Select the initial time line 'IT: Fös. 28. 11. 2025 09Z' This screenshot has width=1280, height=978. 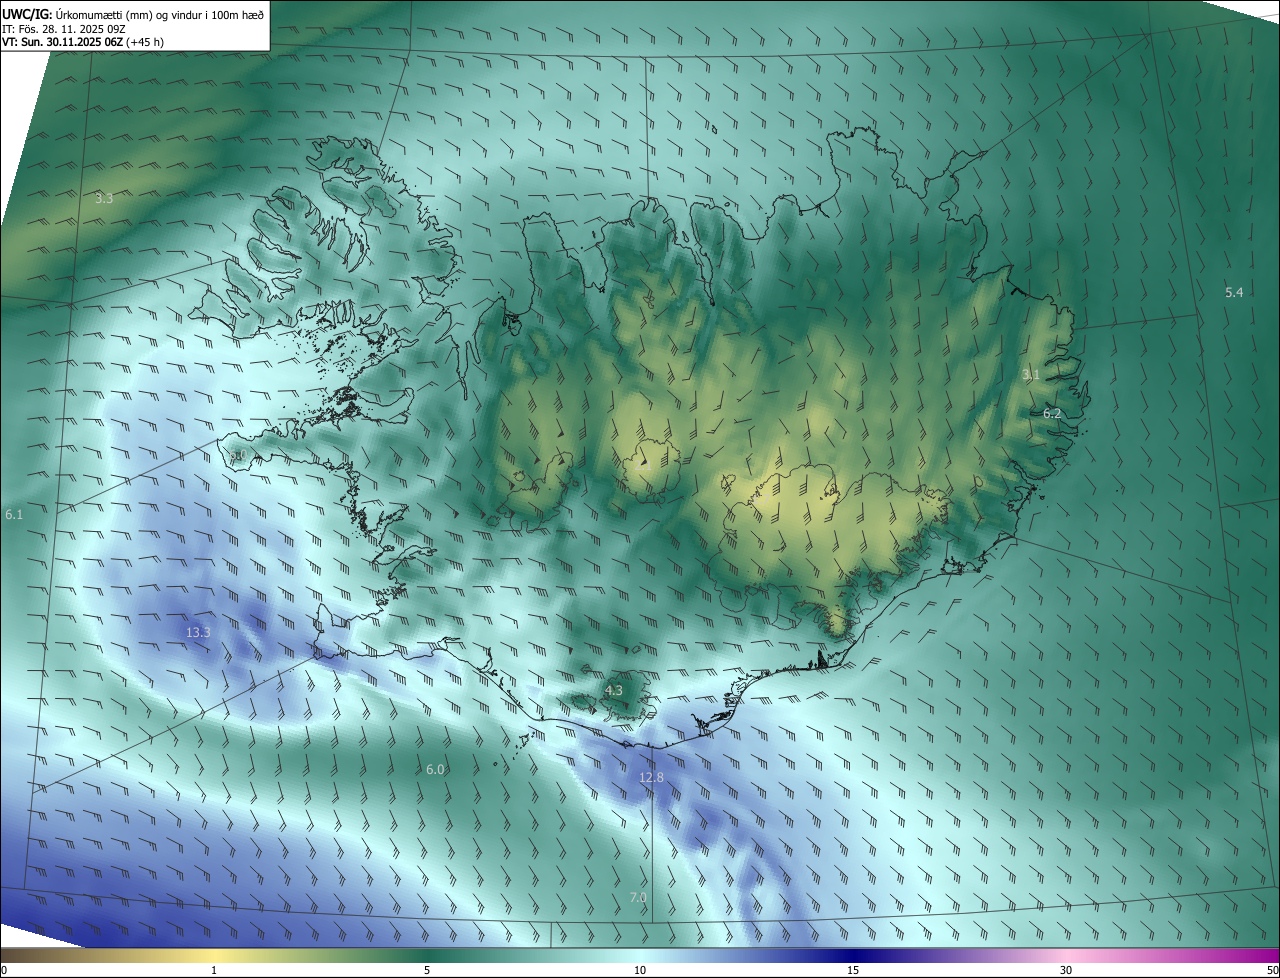pos(63,29)
